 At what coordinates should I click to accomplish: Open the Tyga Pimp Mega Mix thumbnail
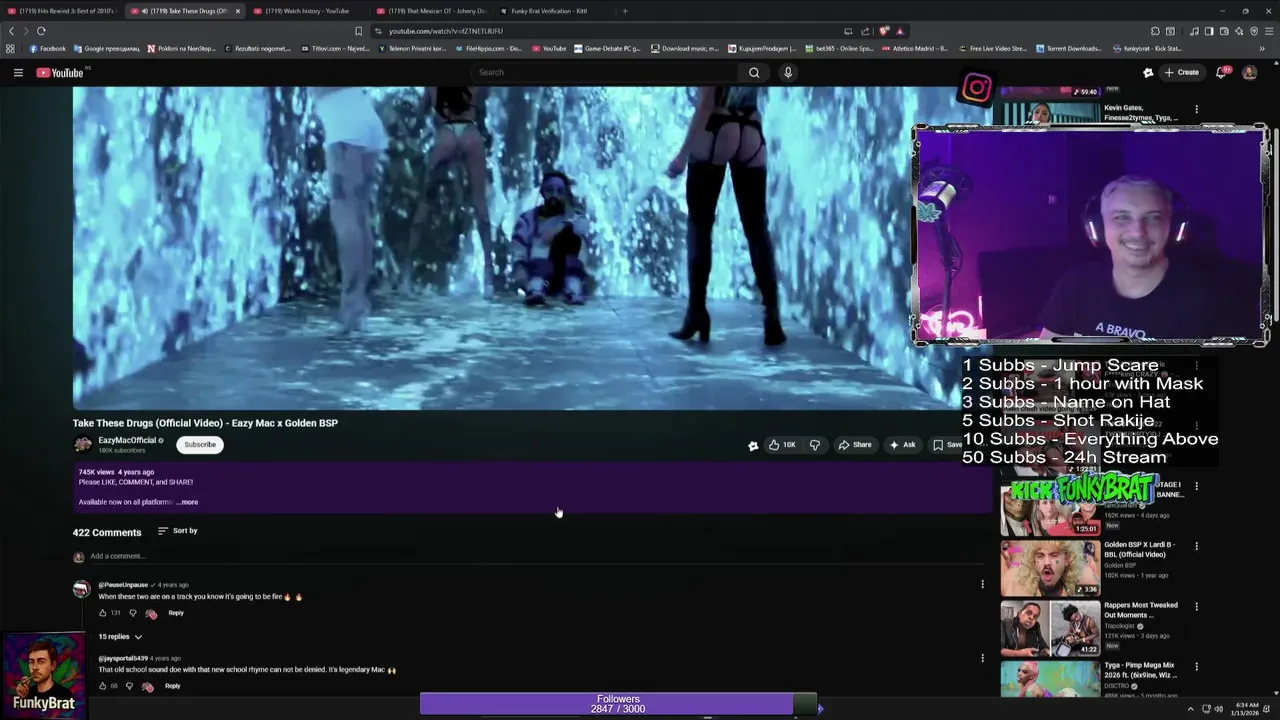pos(1050,680)
